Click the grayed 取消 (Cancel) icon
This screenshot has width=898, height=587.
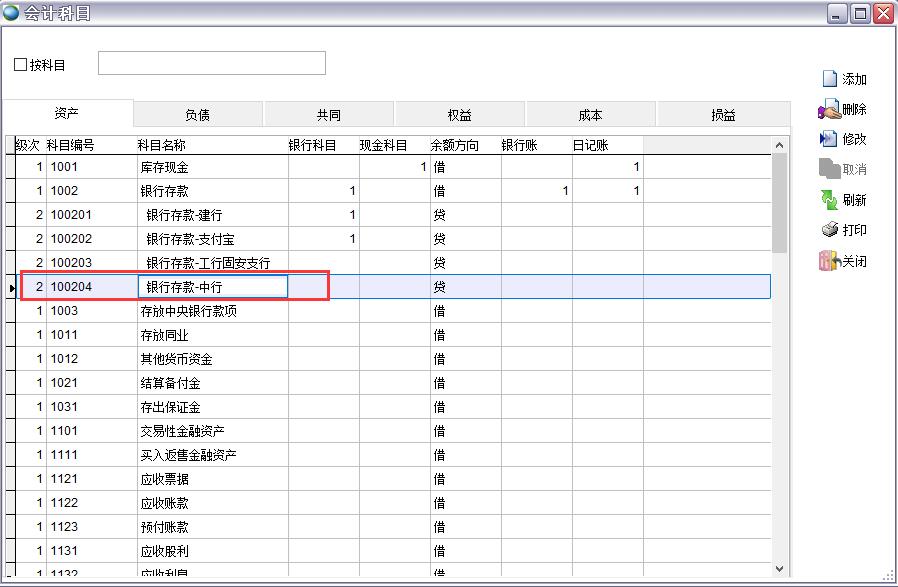[x=829, y=169]
